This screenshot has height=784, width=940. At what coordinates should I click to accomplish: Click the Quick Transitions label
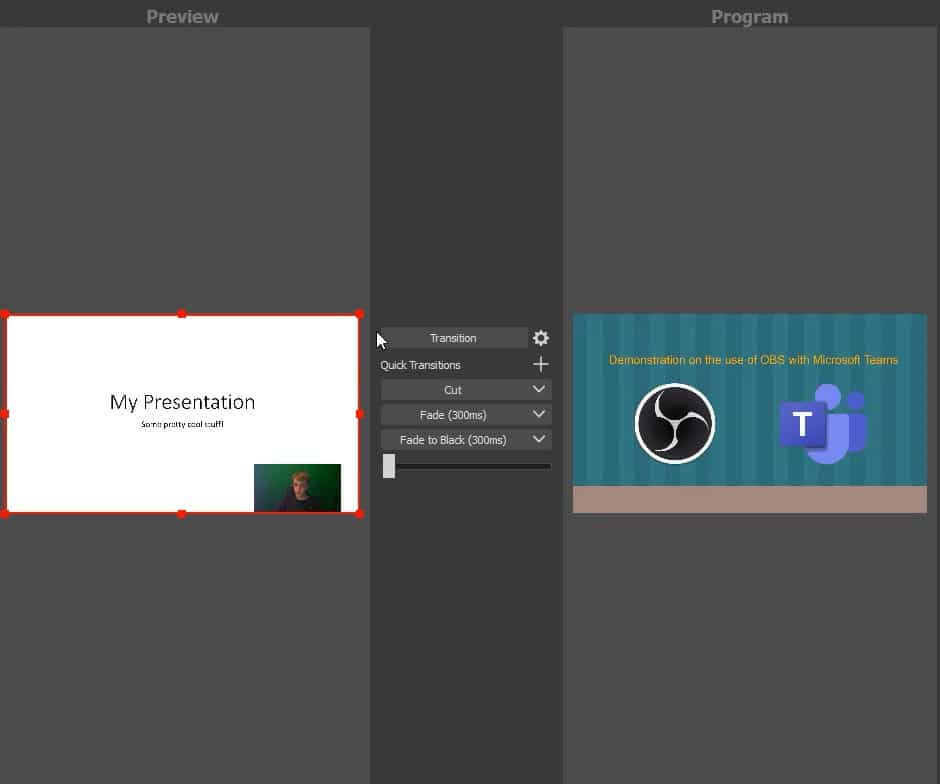click(x=420, y=365)
